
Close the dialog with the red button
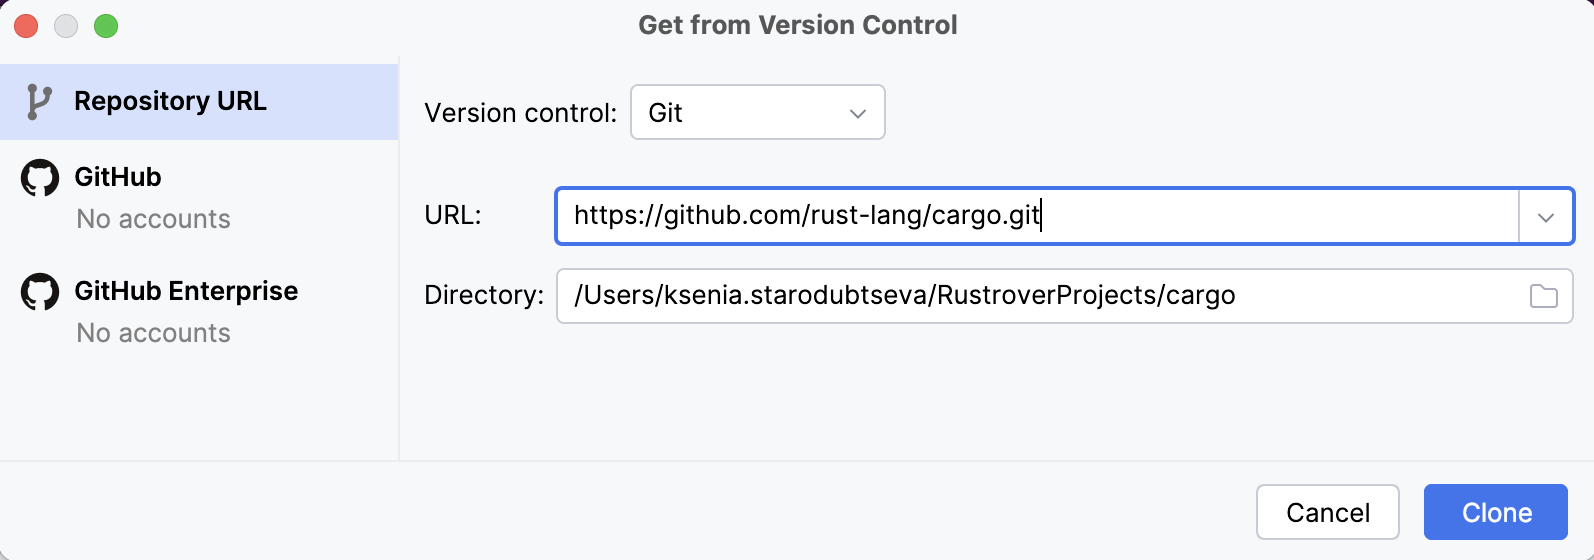(x=26, y=26)
